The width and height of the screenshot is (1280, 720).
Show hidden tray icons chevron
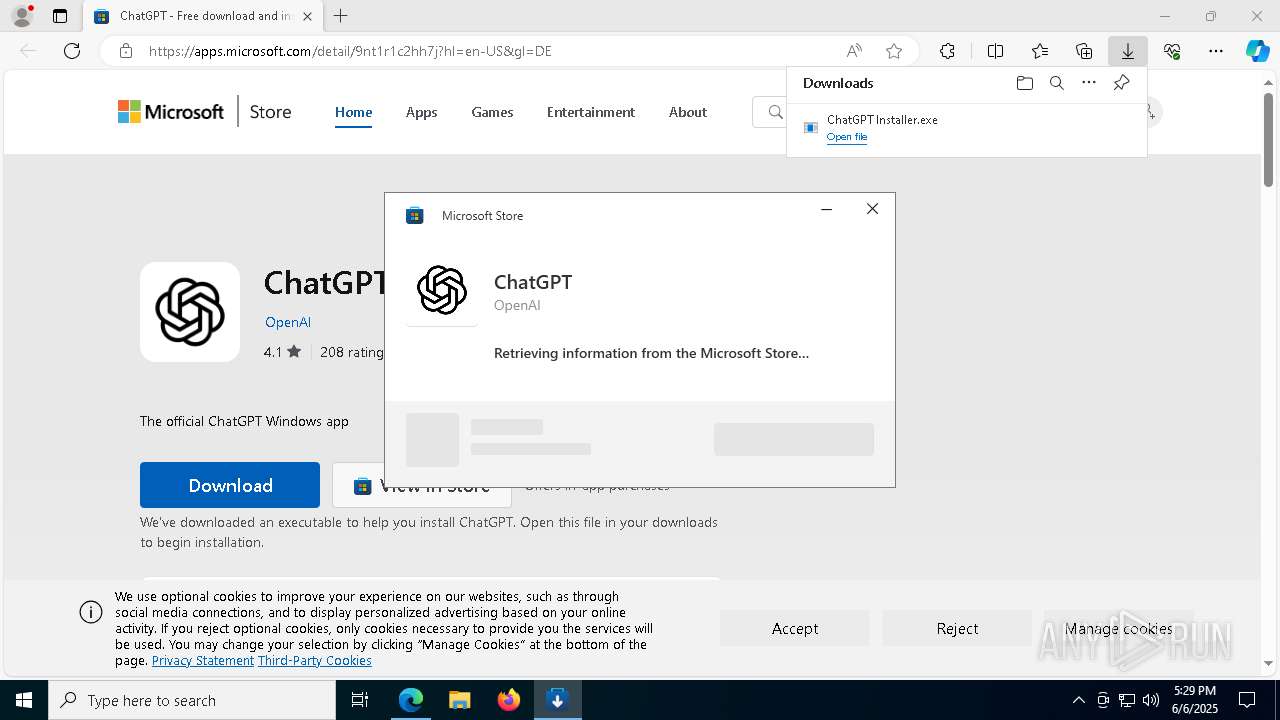(1078, 700)
